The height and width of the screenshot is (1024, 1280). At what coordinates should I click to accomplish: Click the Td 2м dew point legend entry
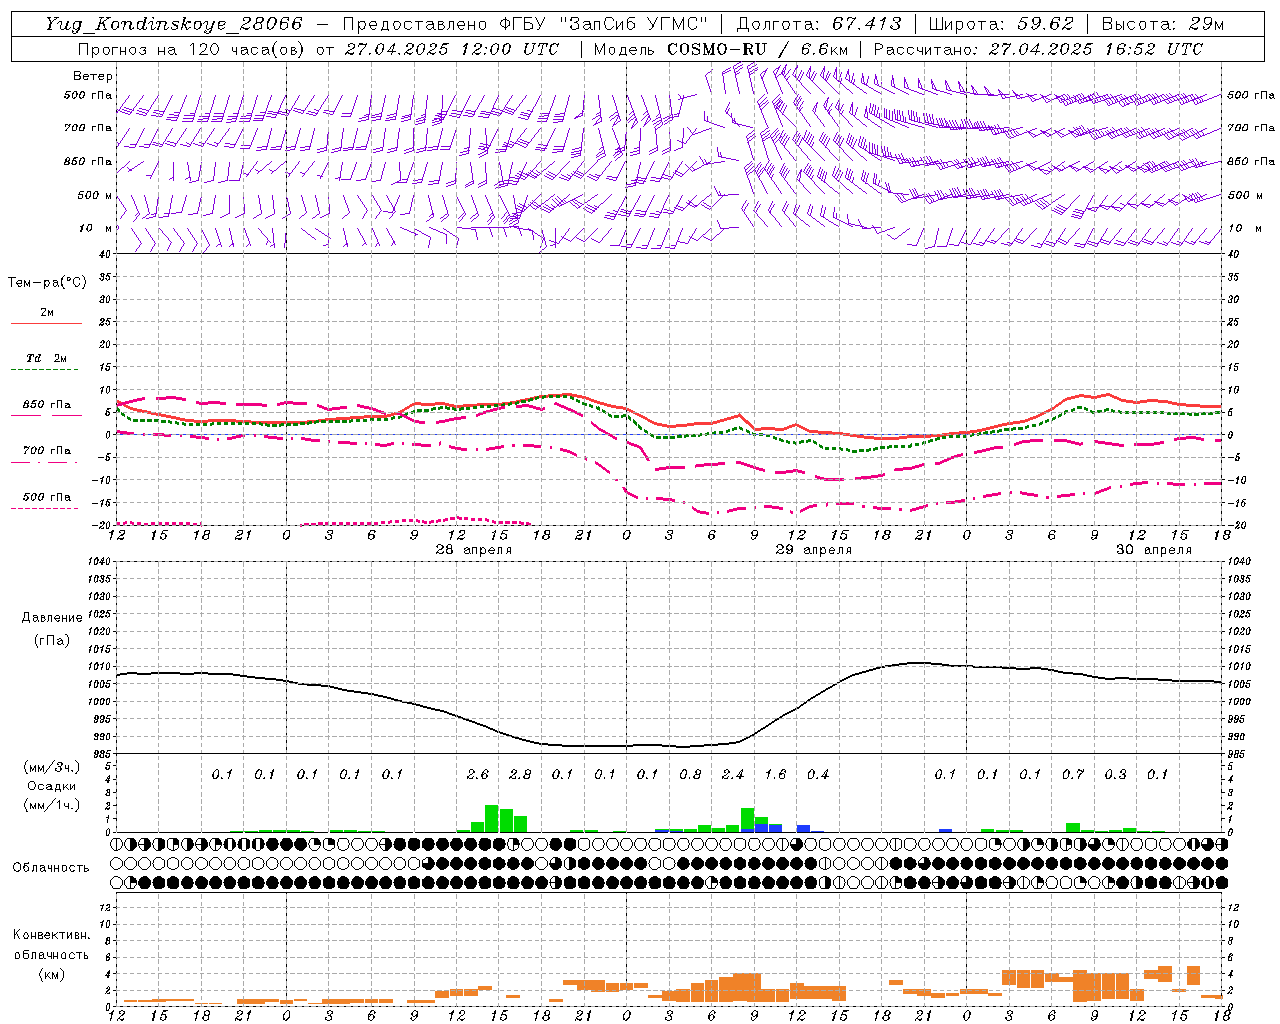point(46,361)
